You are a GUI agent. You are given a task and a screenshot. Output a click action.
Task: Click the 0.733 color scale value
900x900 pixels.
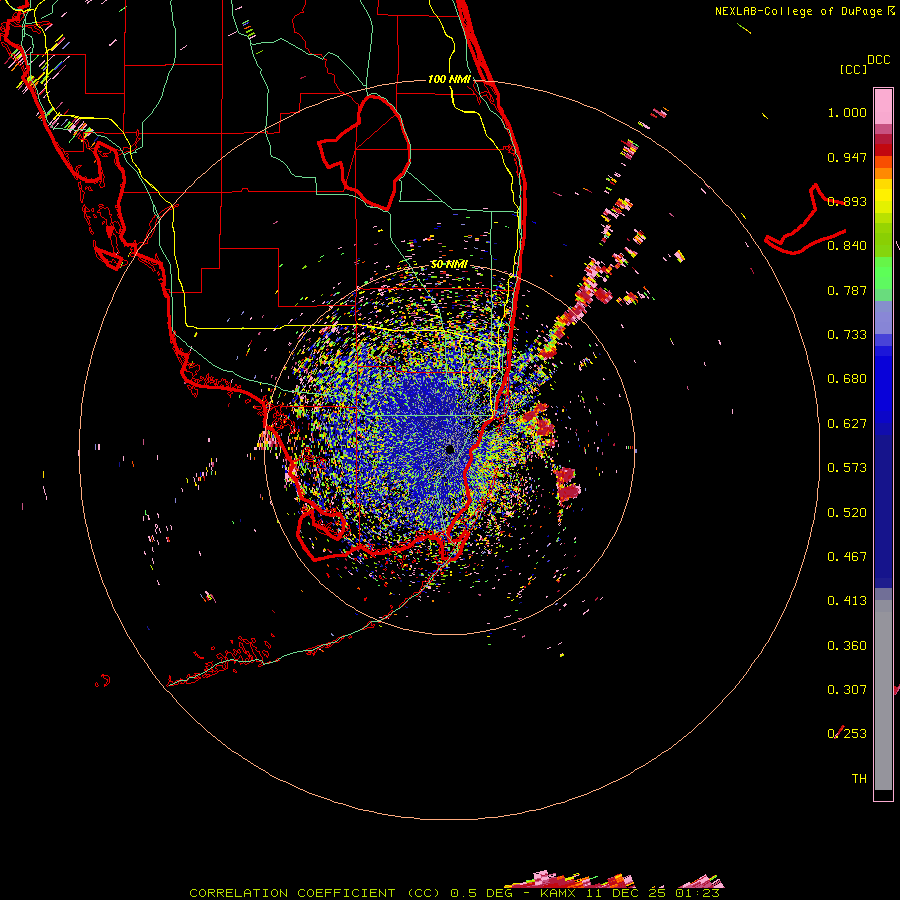point(847,335)
